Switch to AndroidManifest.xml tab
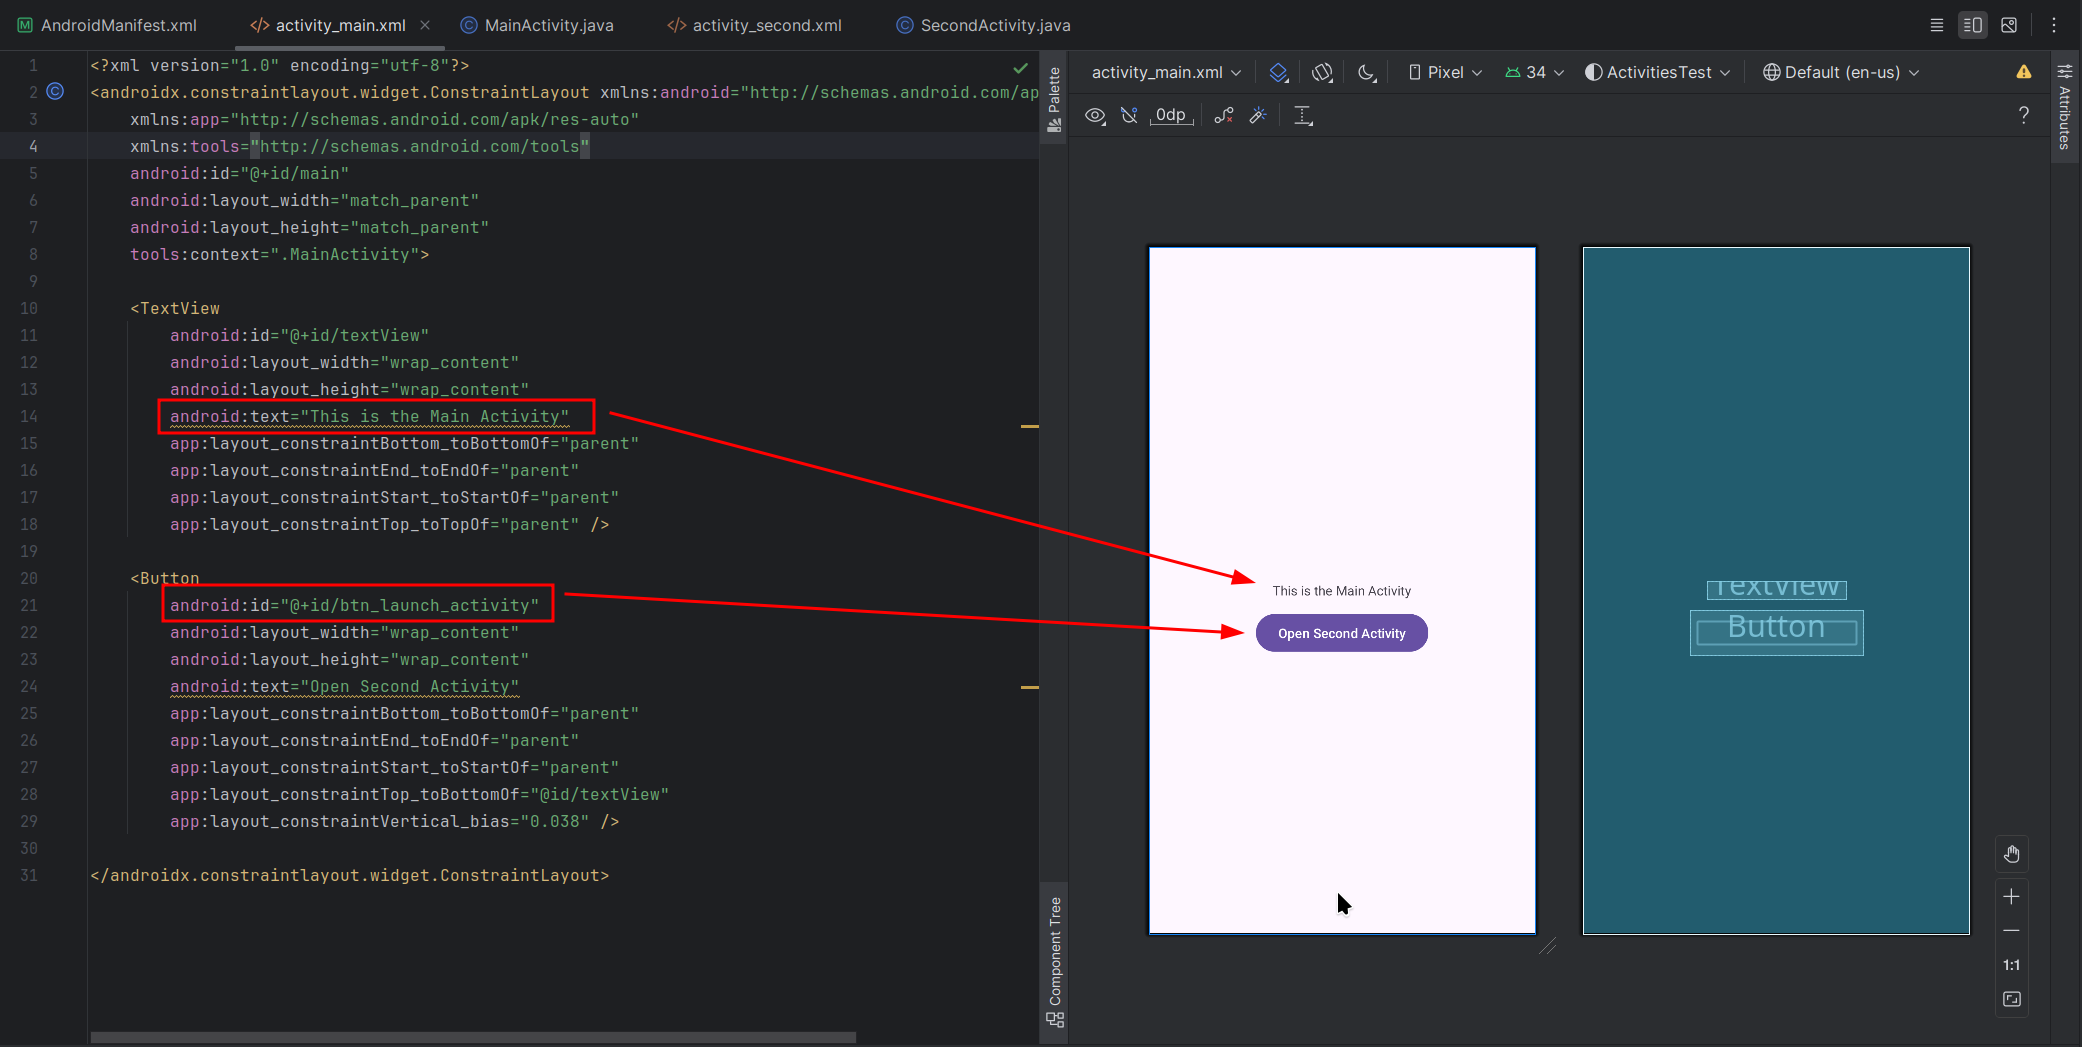Viewport: 2082px width, 1047px height. pos(108,25)
